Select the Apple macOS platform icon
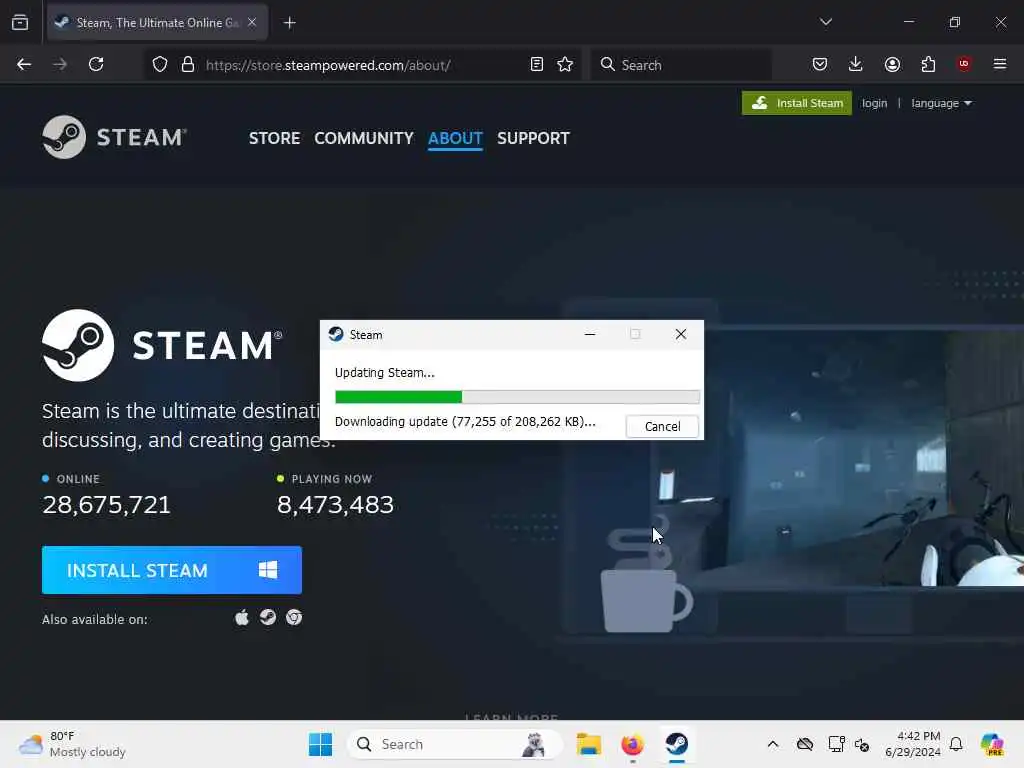Image resolution: width=1024 pixels, height=768 pixels. (242, 618)
